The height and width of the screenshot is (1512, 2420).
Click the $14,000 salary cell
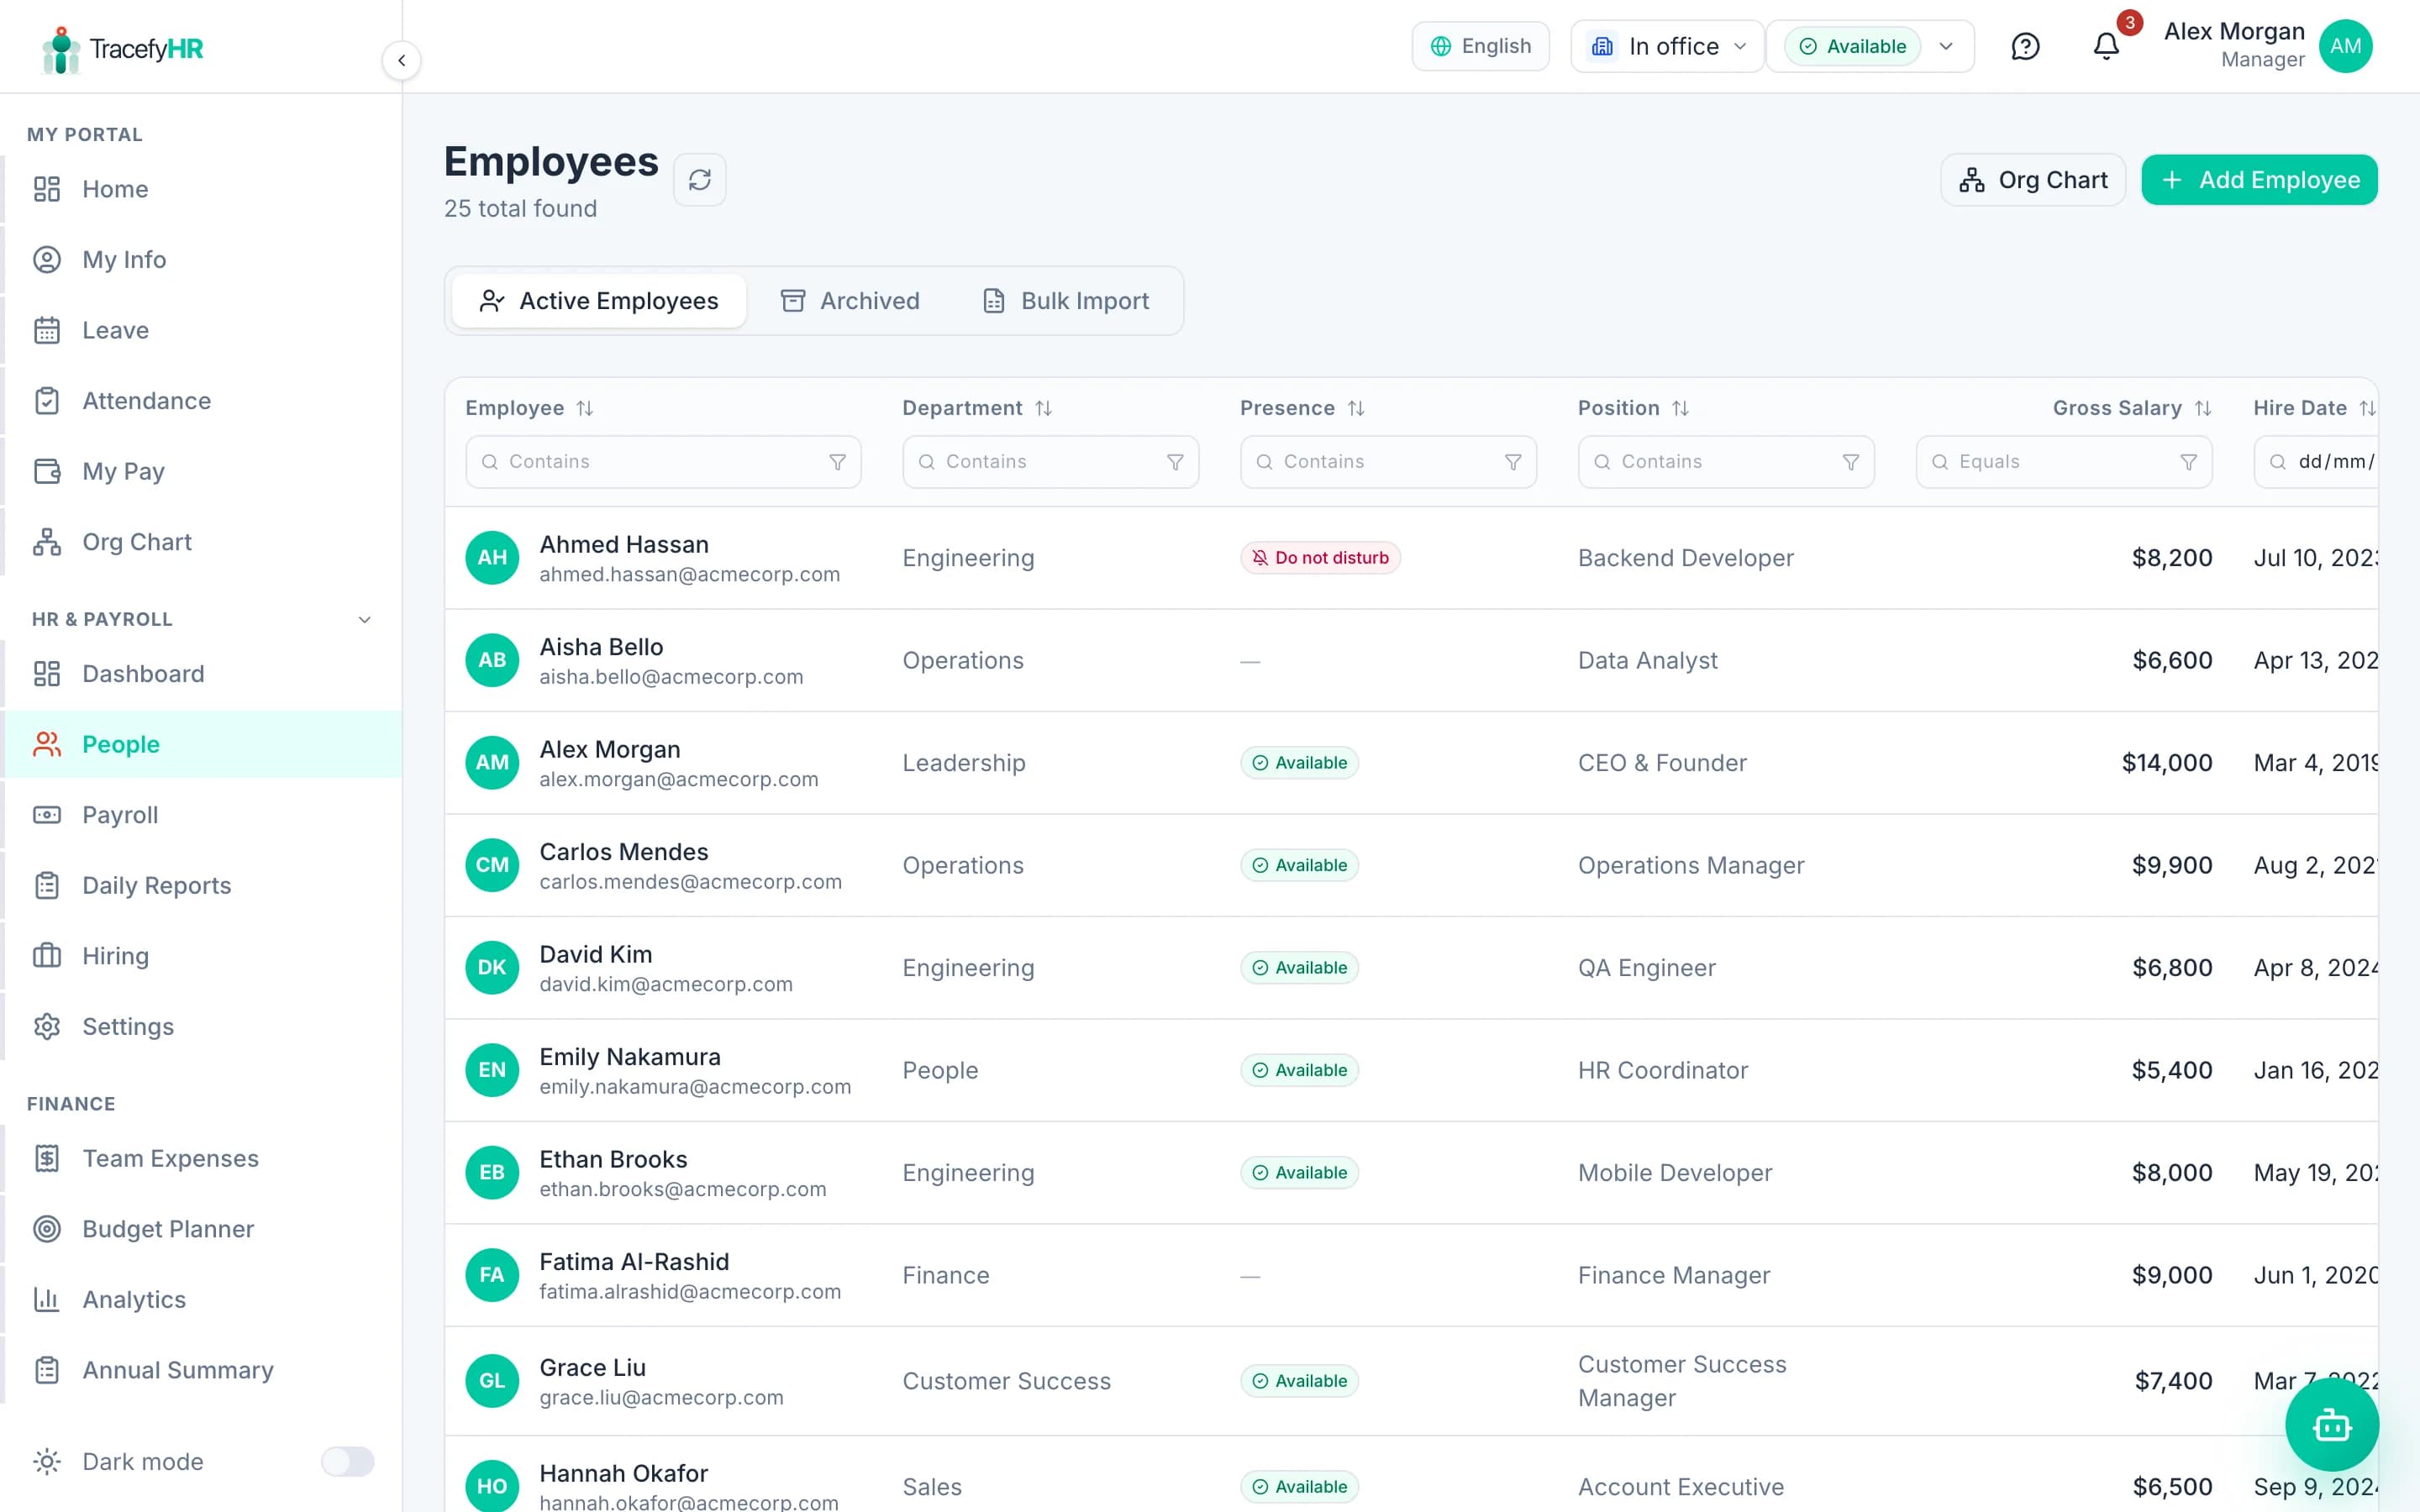[x=2167, y=763]
